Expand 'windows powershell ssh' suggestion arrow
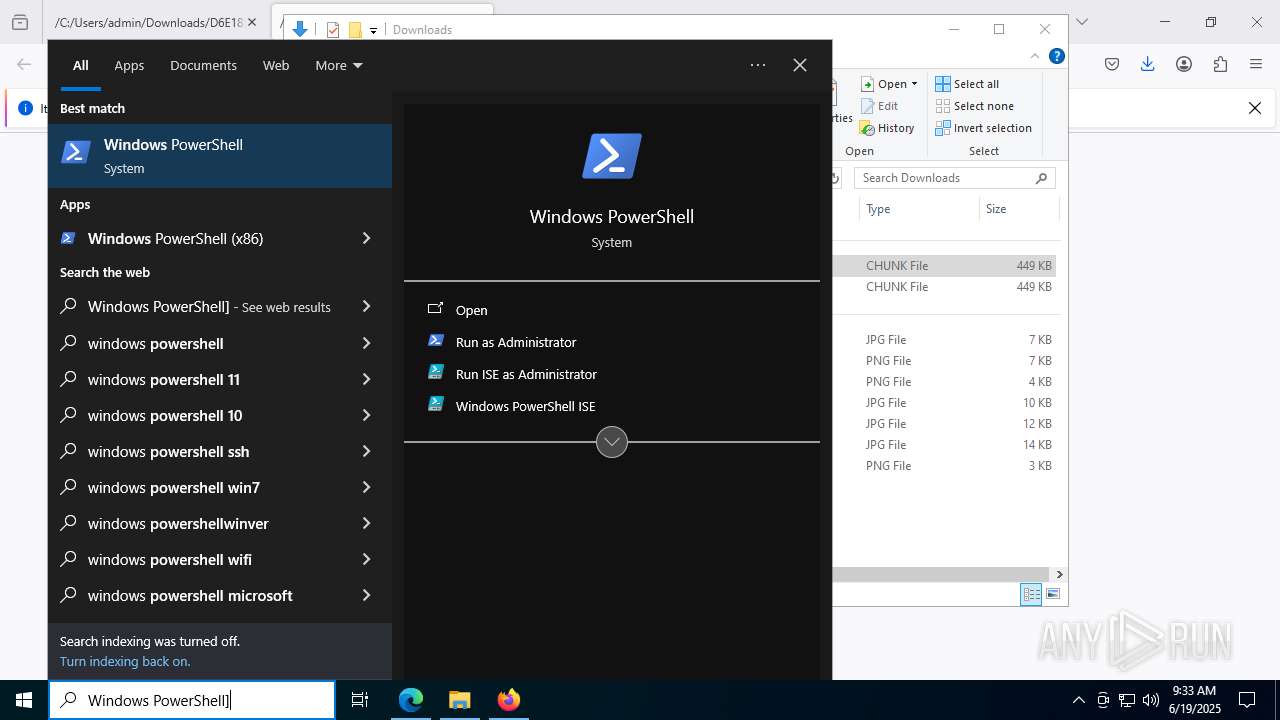Viewport: 1280px width, 720px height. (366, 451)
